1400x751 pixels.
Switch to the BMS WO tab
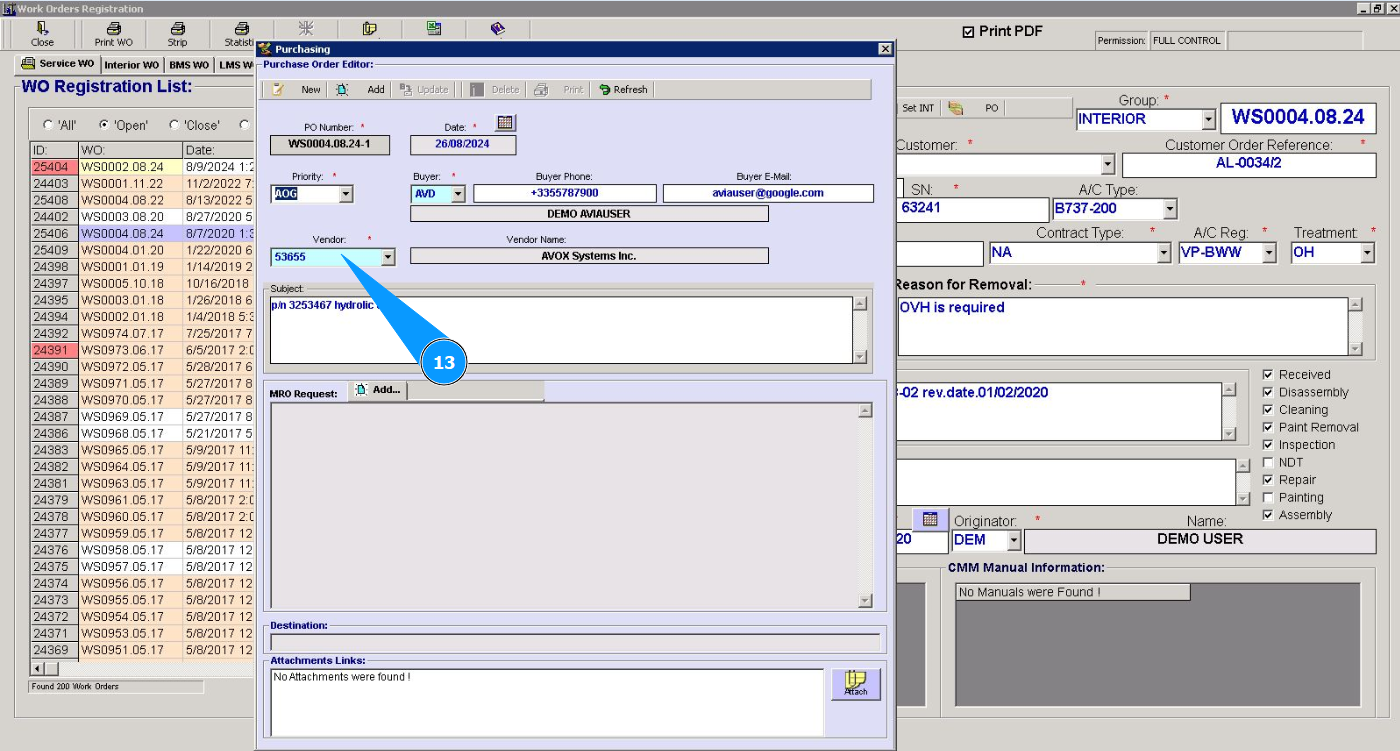coord(189,65)
